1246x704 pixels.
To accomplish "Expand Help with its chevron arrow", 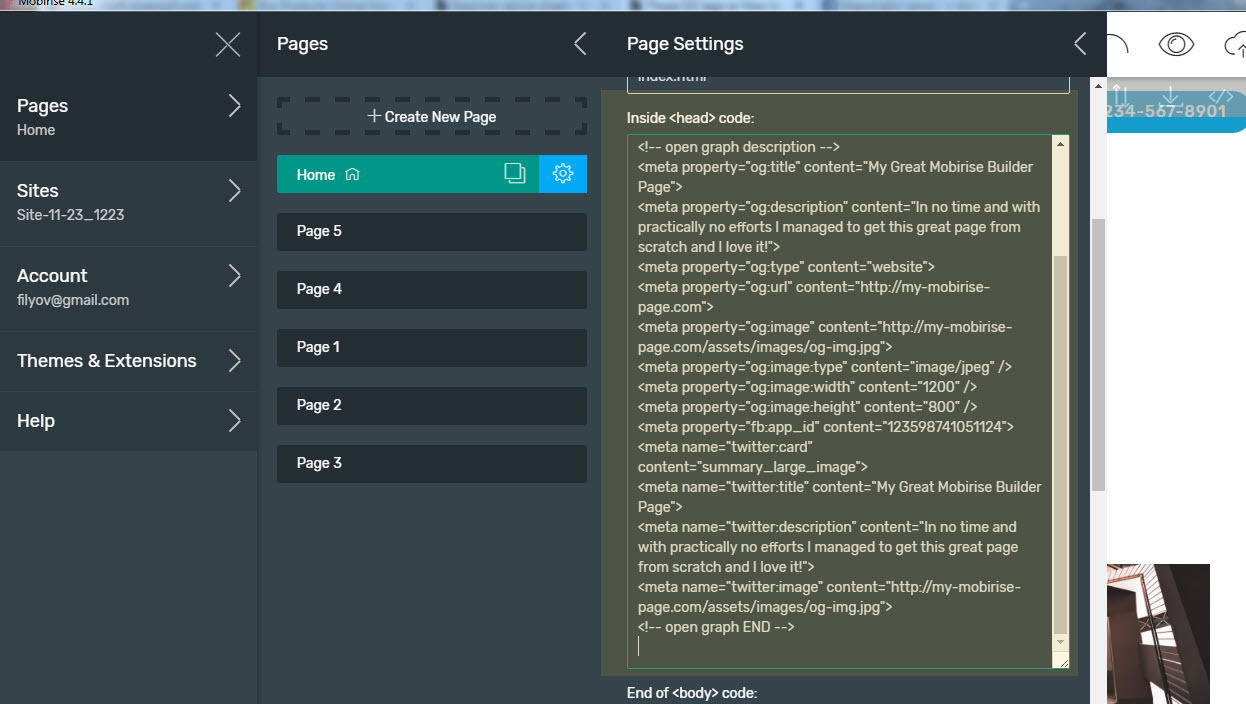I will pyautogui.click(x=235, y=421).
